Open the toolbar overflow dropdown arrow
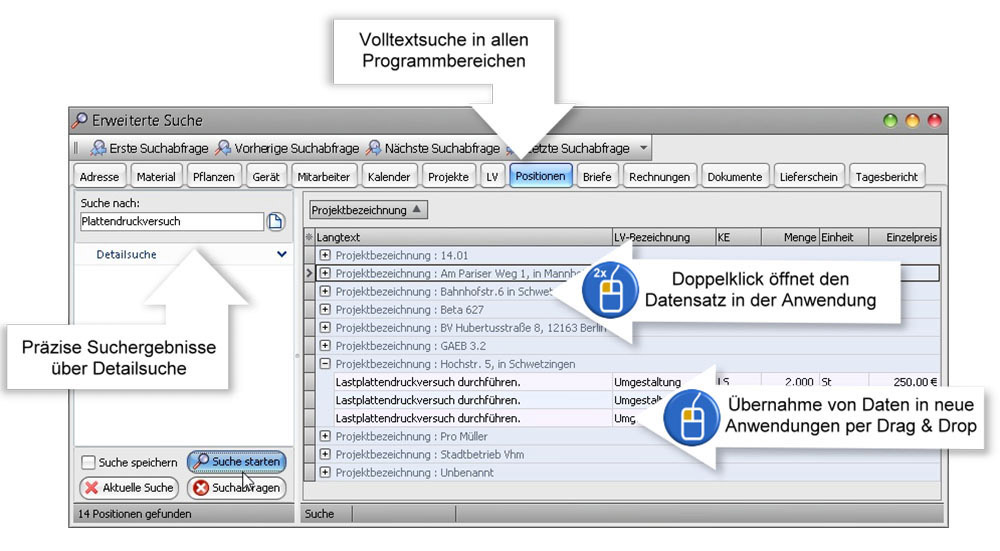Viewport: 1000px width, 551px height. 644,148
